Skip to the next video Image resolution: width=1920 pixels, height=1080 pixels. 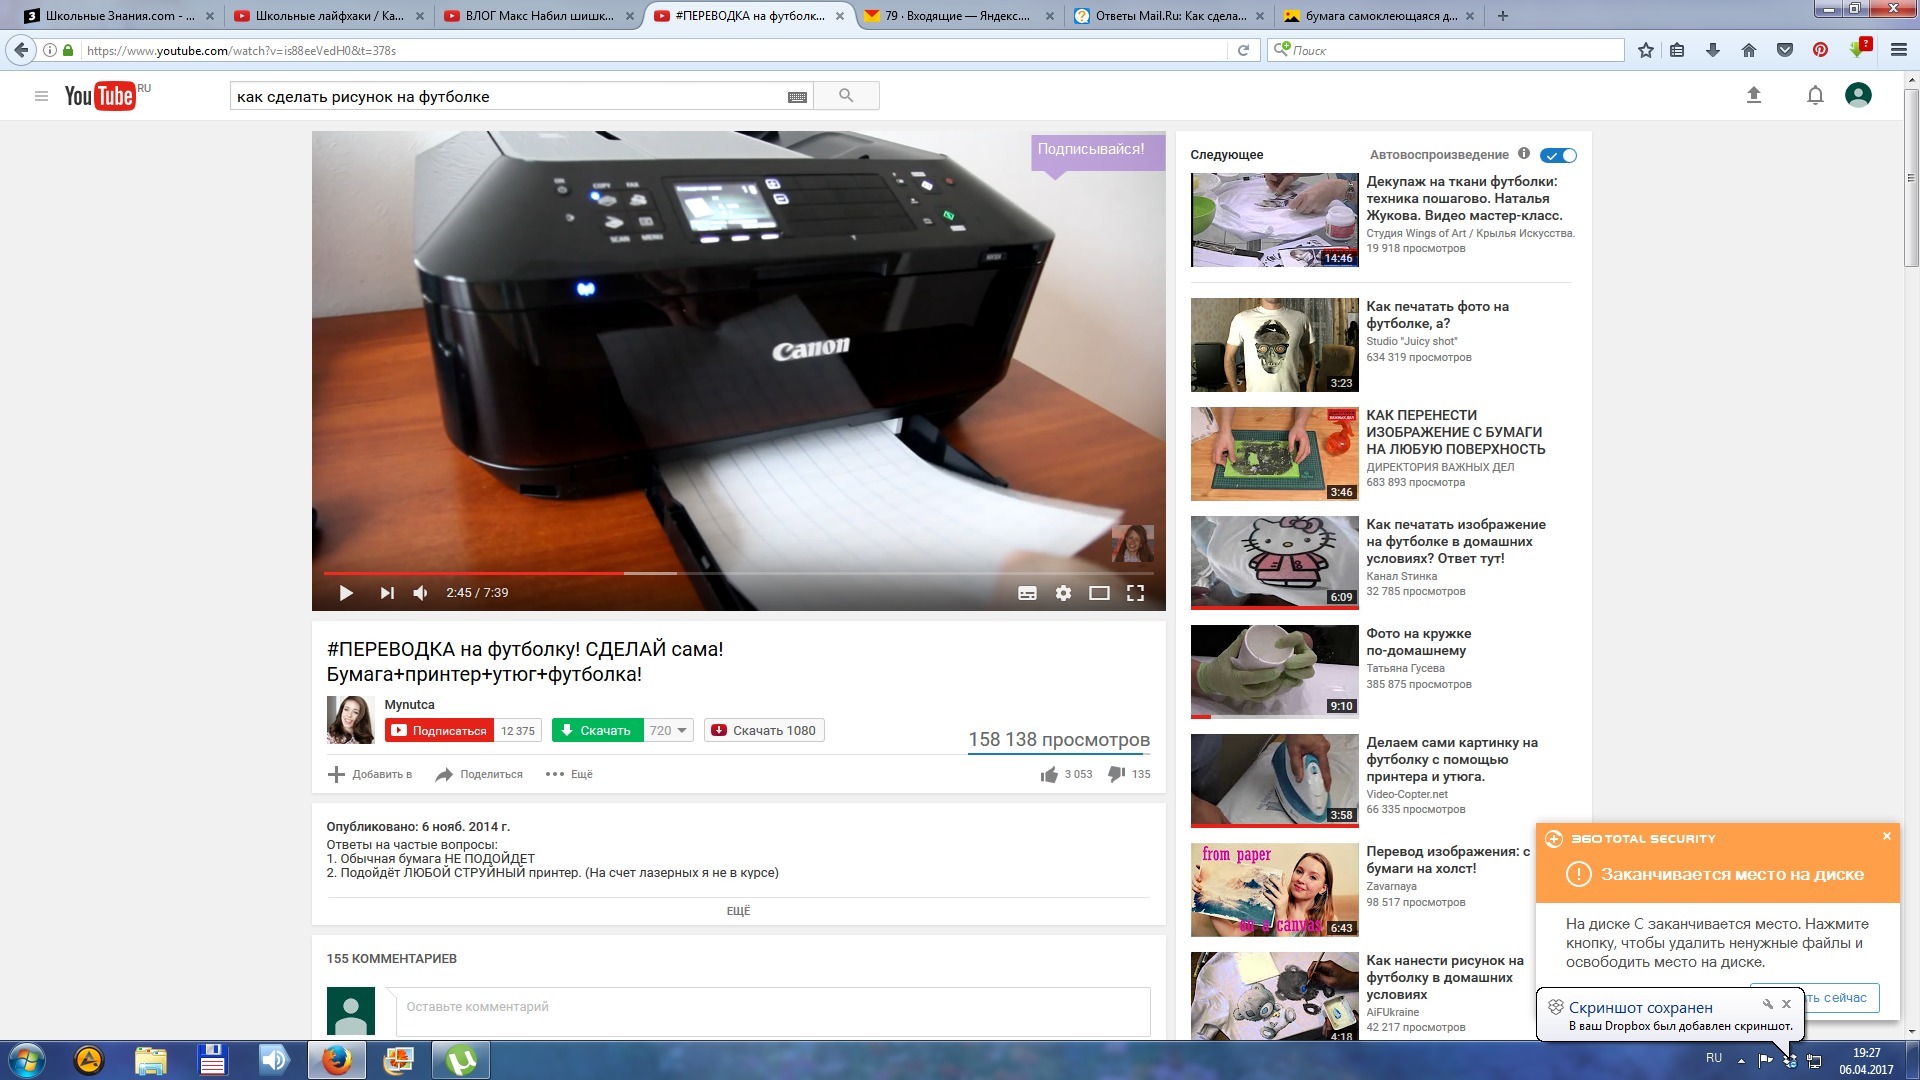click(x=387, y=593)
